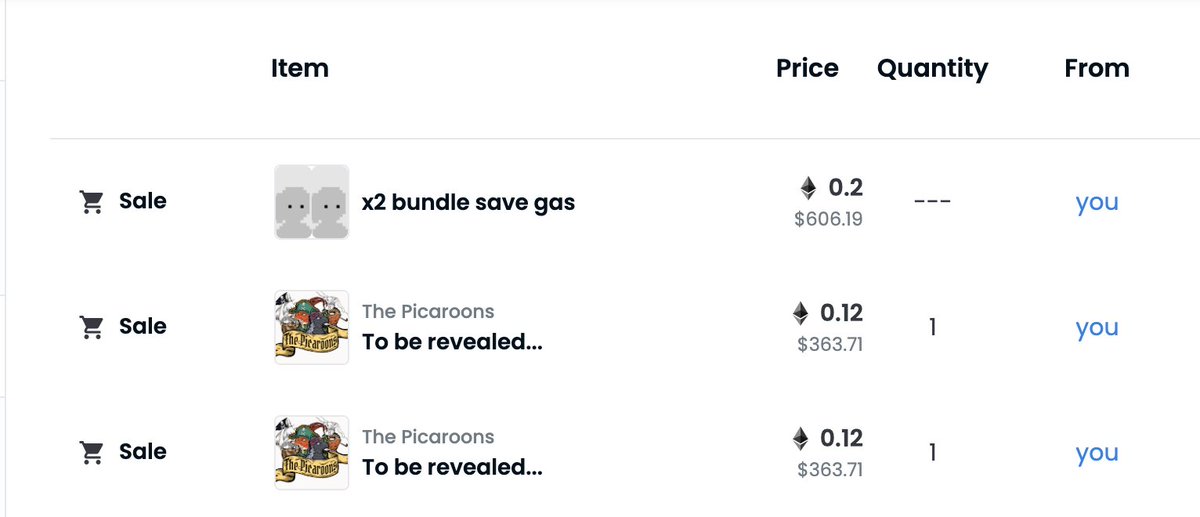Image resolution: width=1200 pixels, height=517 pixels.
Task: Open "To be revealed..." item in bottom row
Action: [x=452, y=467]
